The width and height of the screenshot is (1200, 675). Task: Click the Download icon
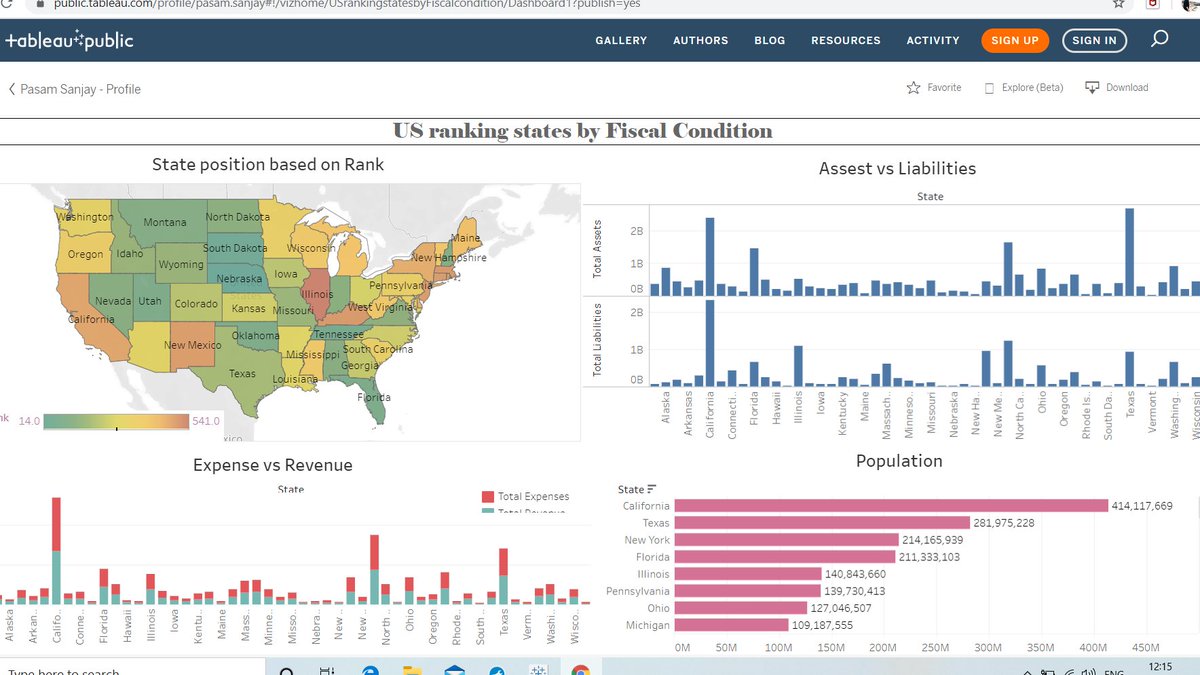point(1092,87)
